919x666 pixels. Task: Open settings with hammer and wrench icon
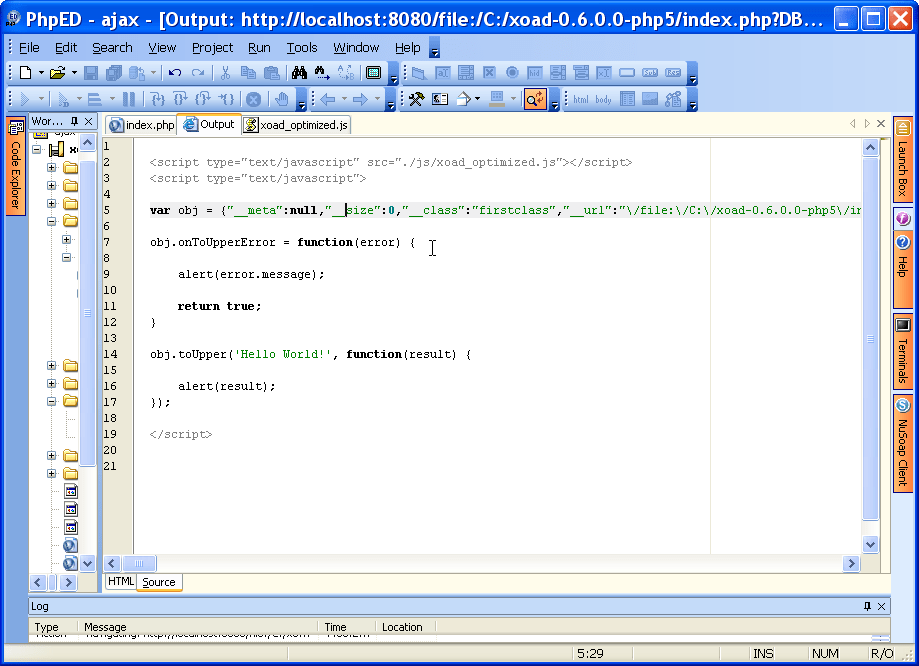[x=416, y=99]
